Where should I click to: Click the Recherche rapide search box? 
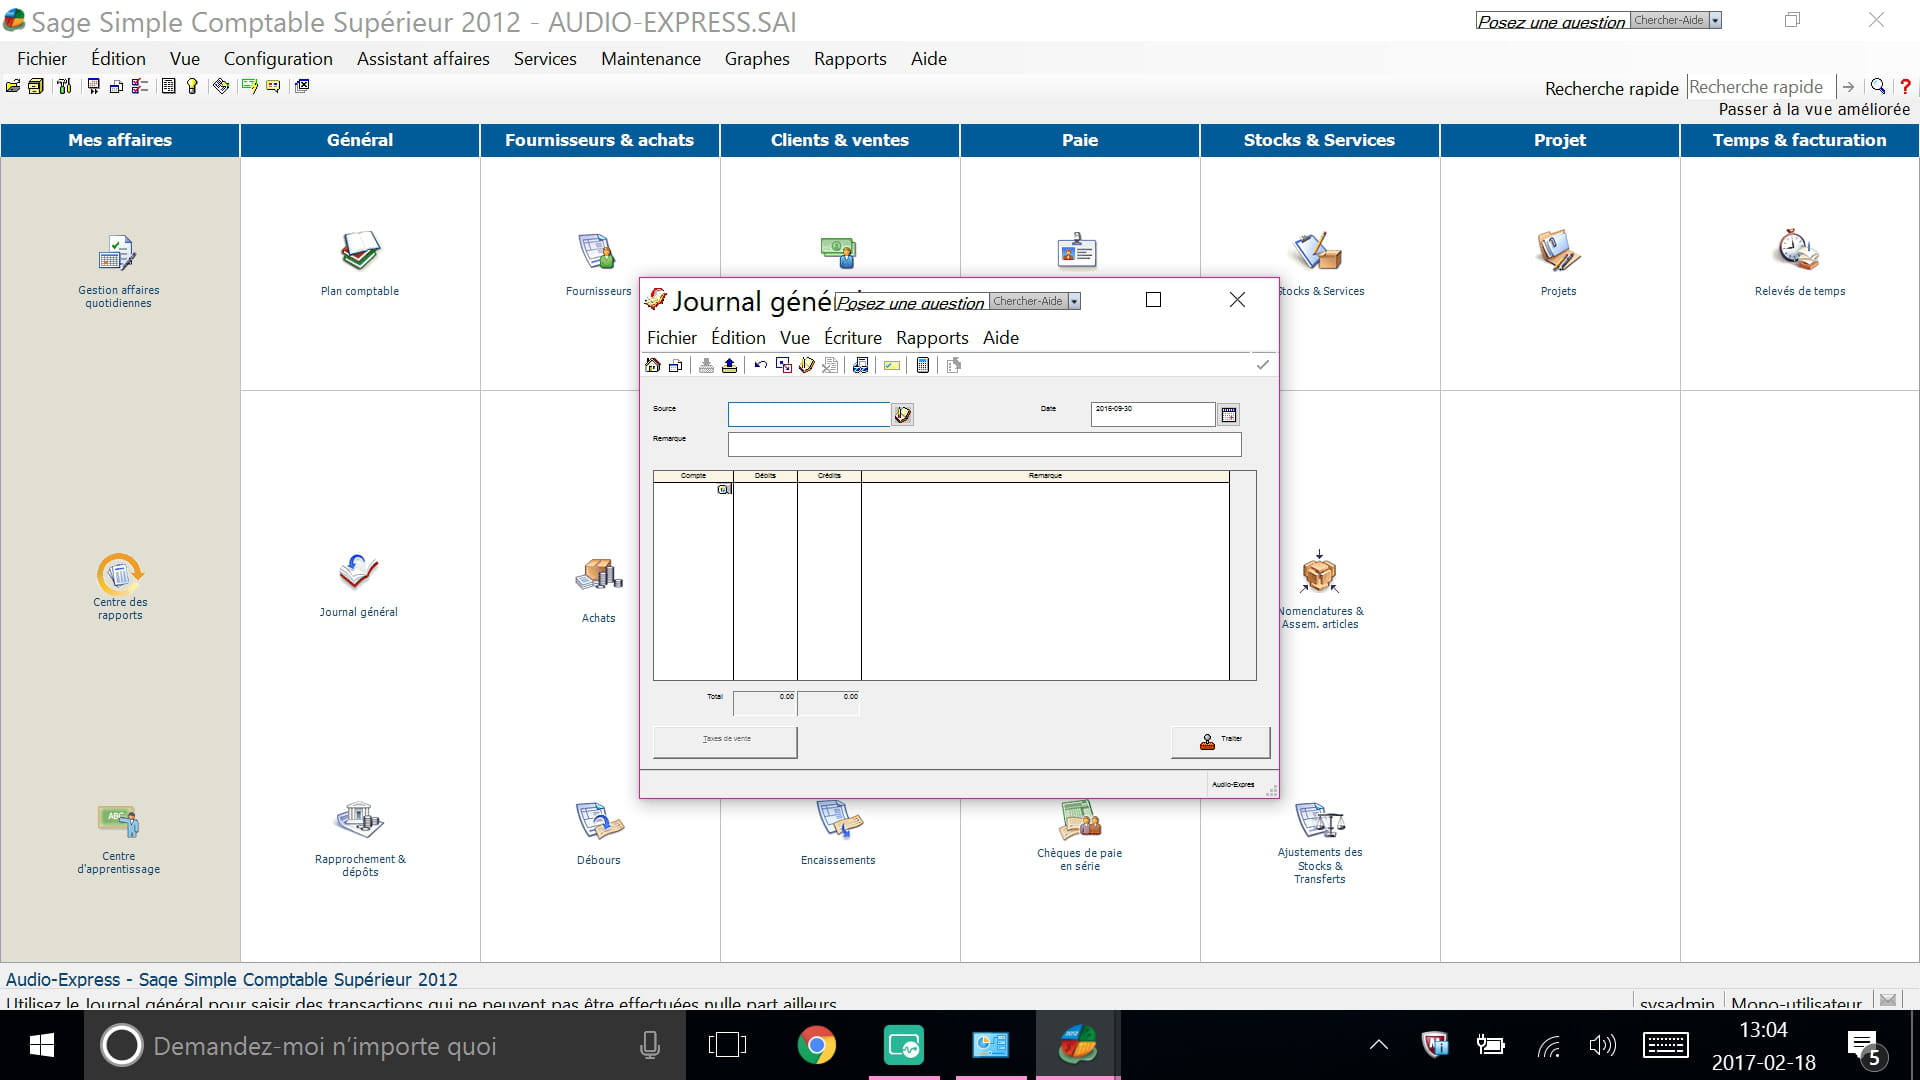point(1758,87)
